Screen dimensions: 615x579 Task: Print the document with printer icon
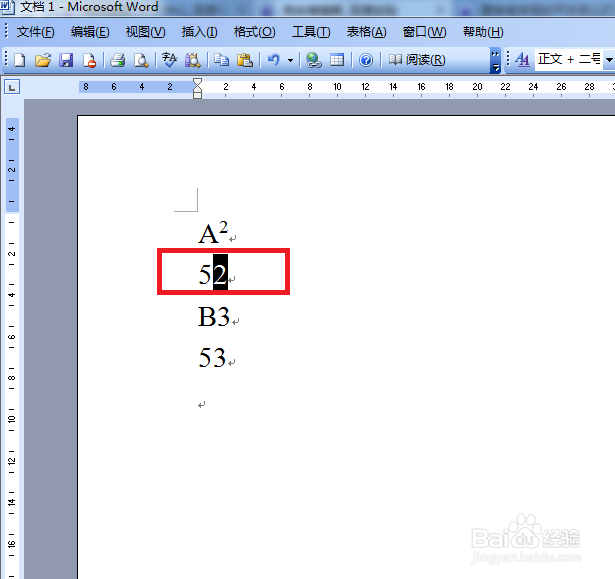coord(117,60)
